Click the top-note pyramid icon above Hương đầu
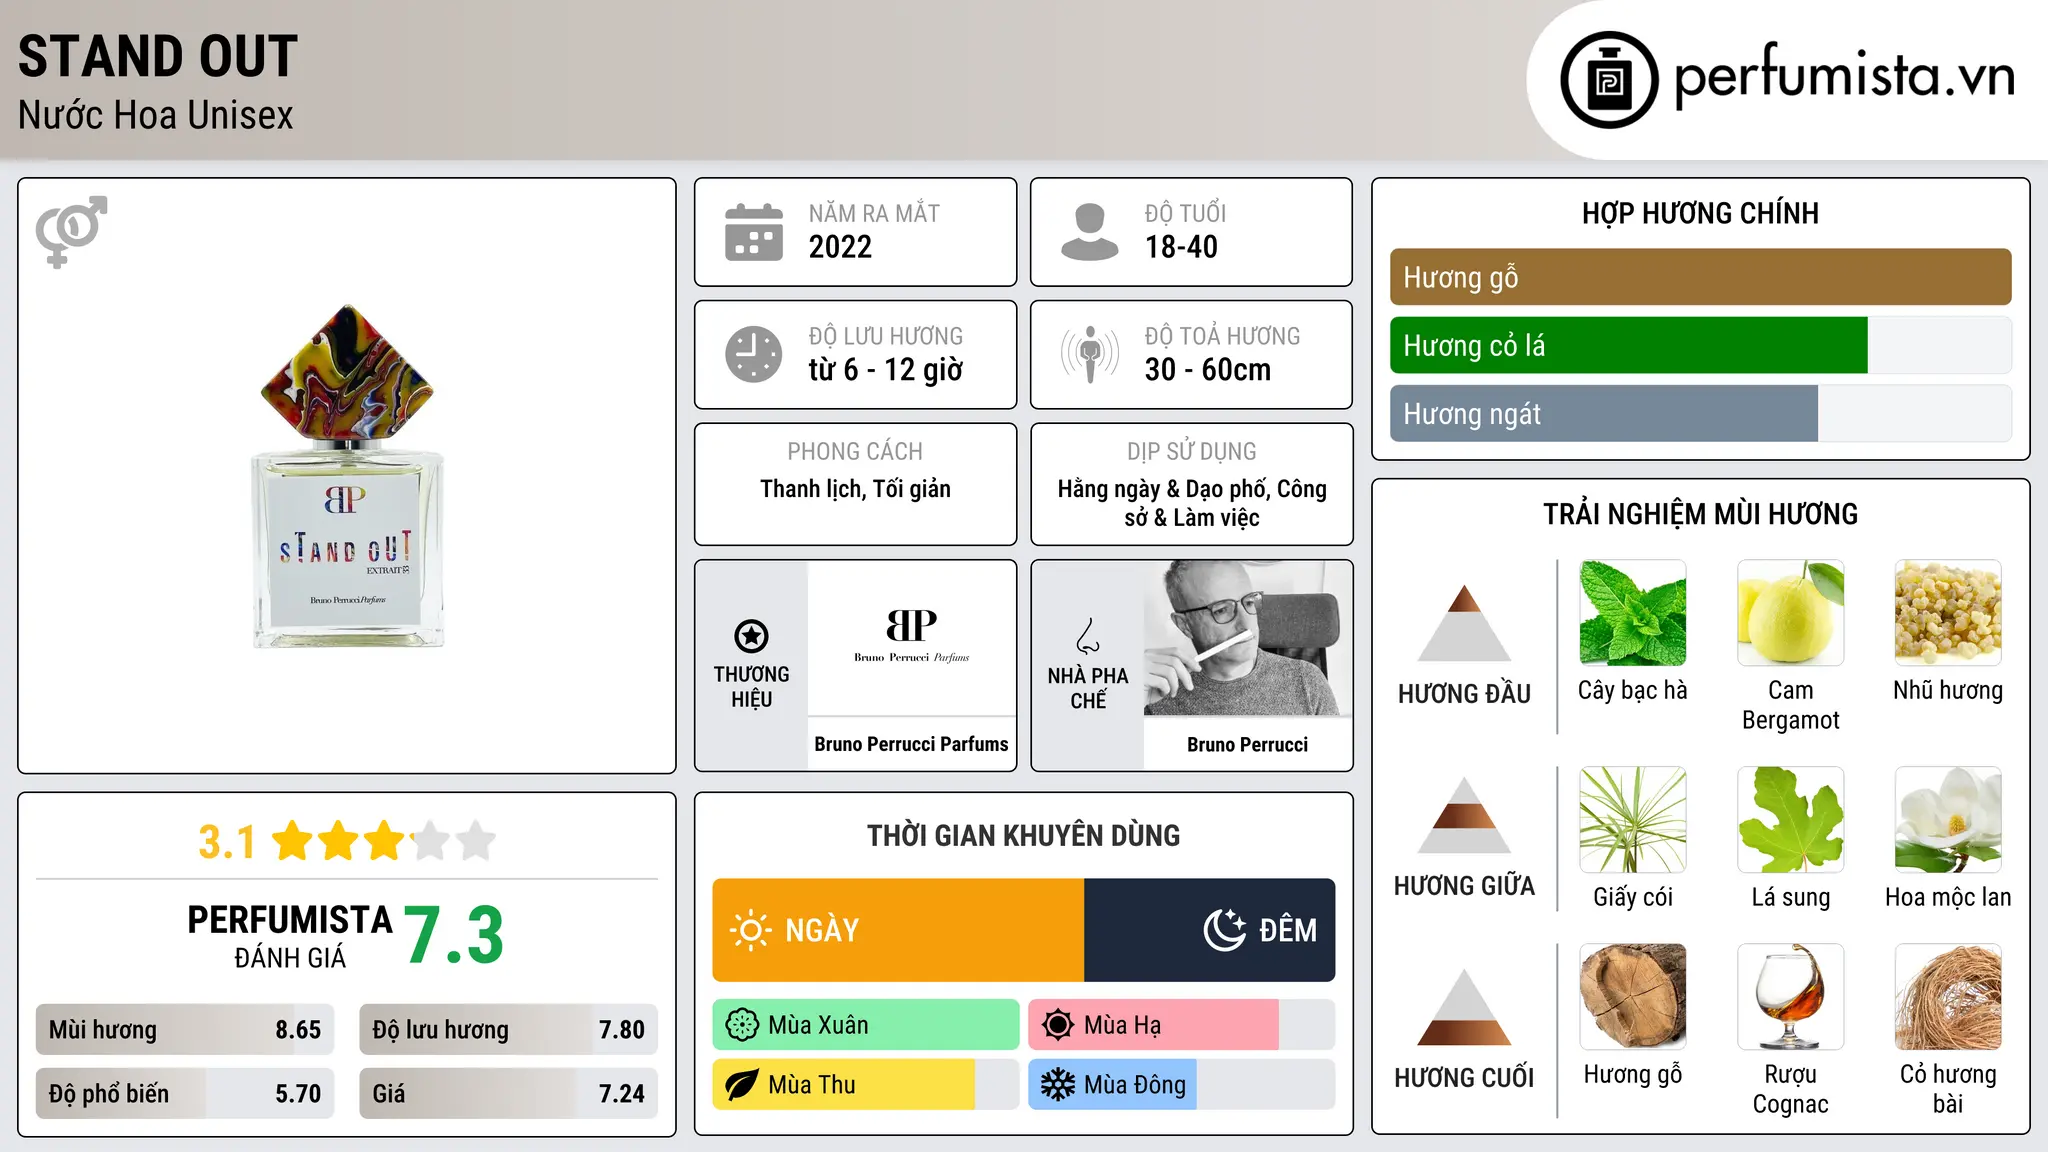This screenshot has width=2048, height=1152. tap(1464, 623)
